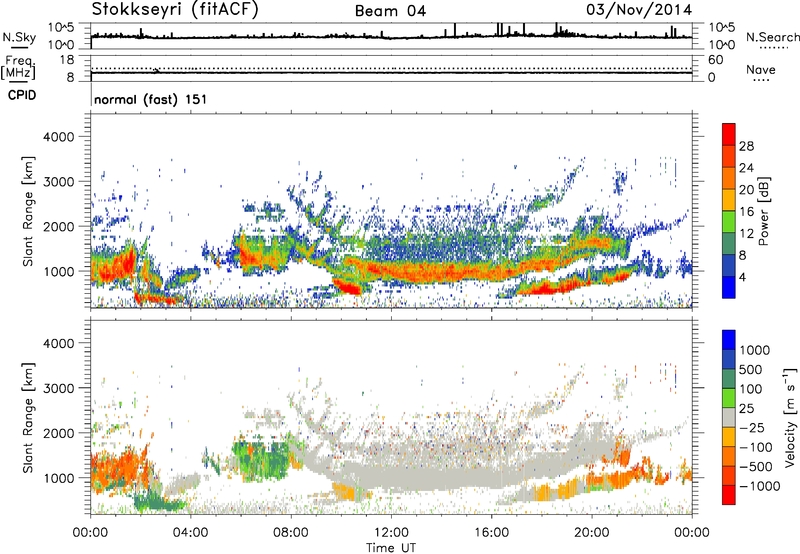Select the "4" value on Power colorbar
800x554 pixels.
coord(742,277)
